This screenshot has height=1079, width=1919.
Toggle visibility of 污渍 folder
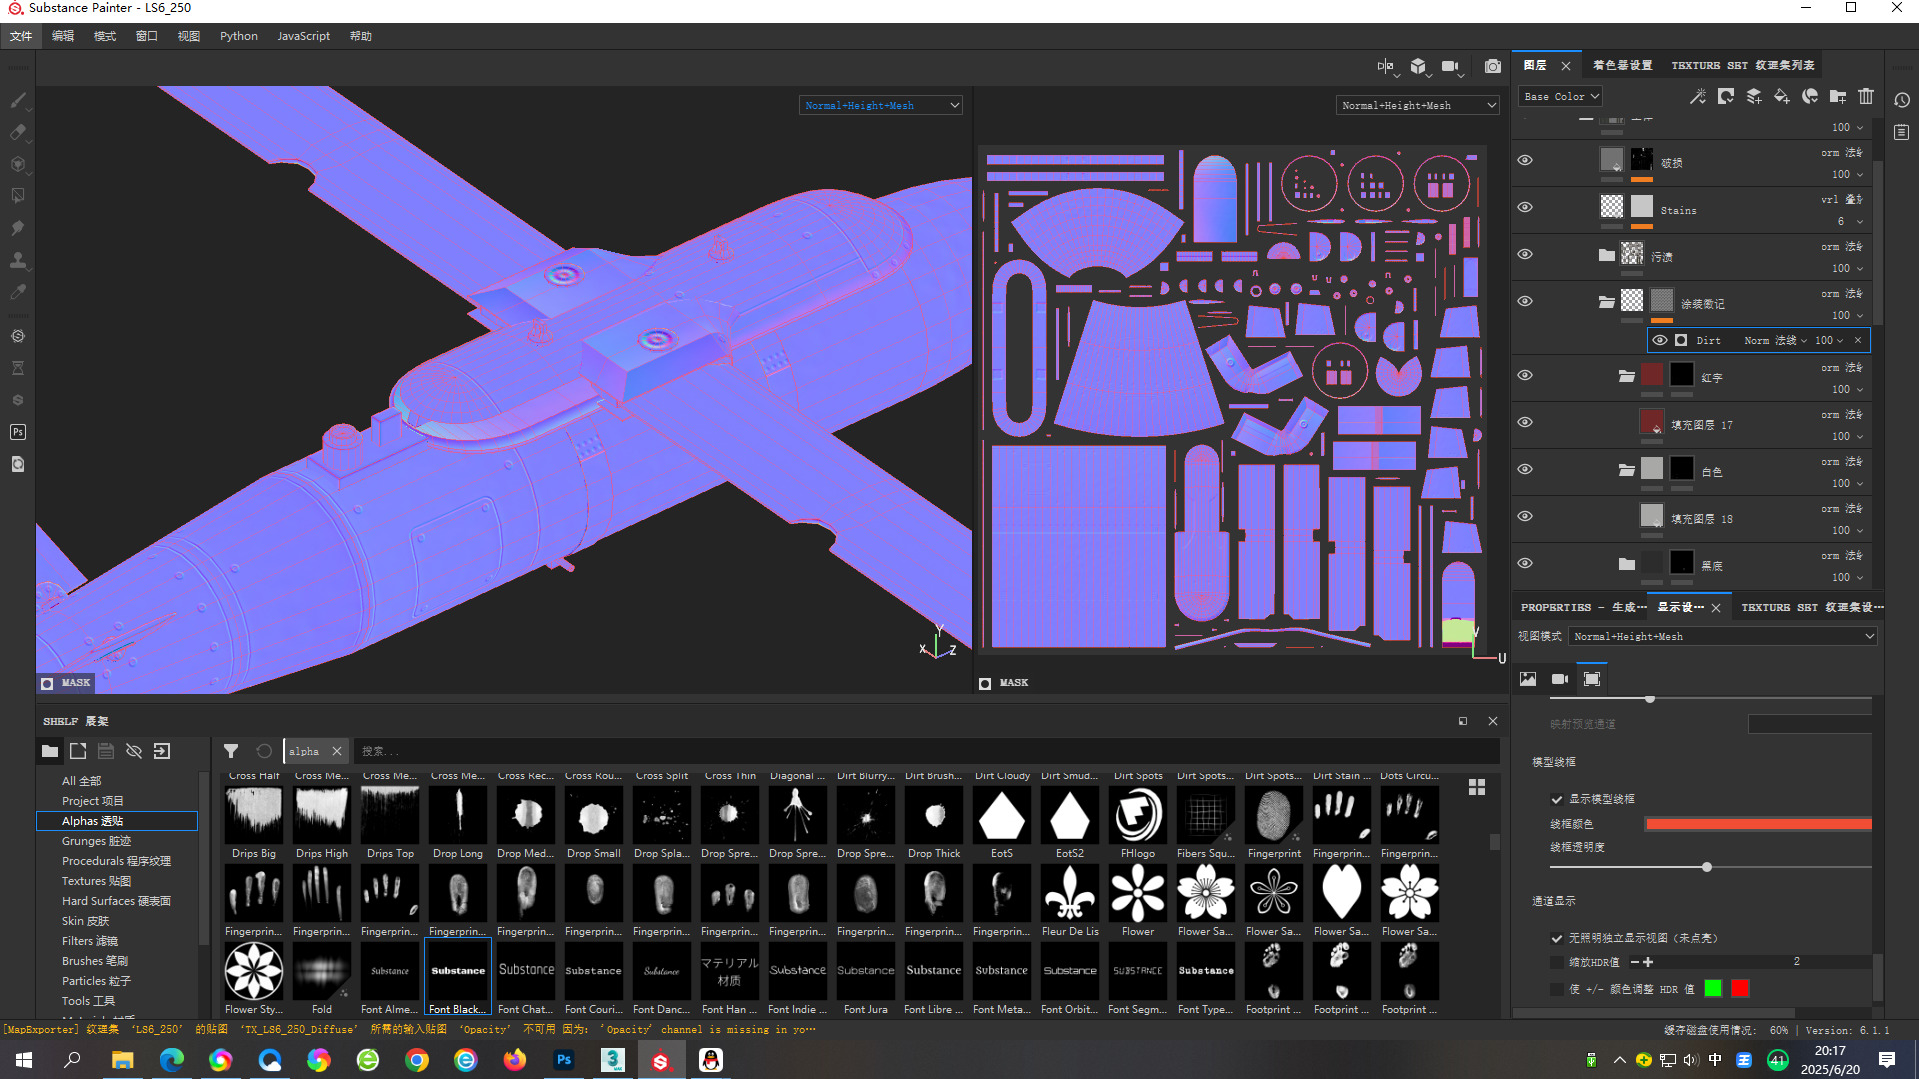pyautogui.click(x=1525, y=254)
